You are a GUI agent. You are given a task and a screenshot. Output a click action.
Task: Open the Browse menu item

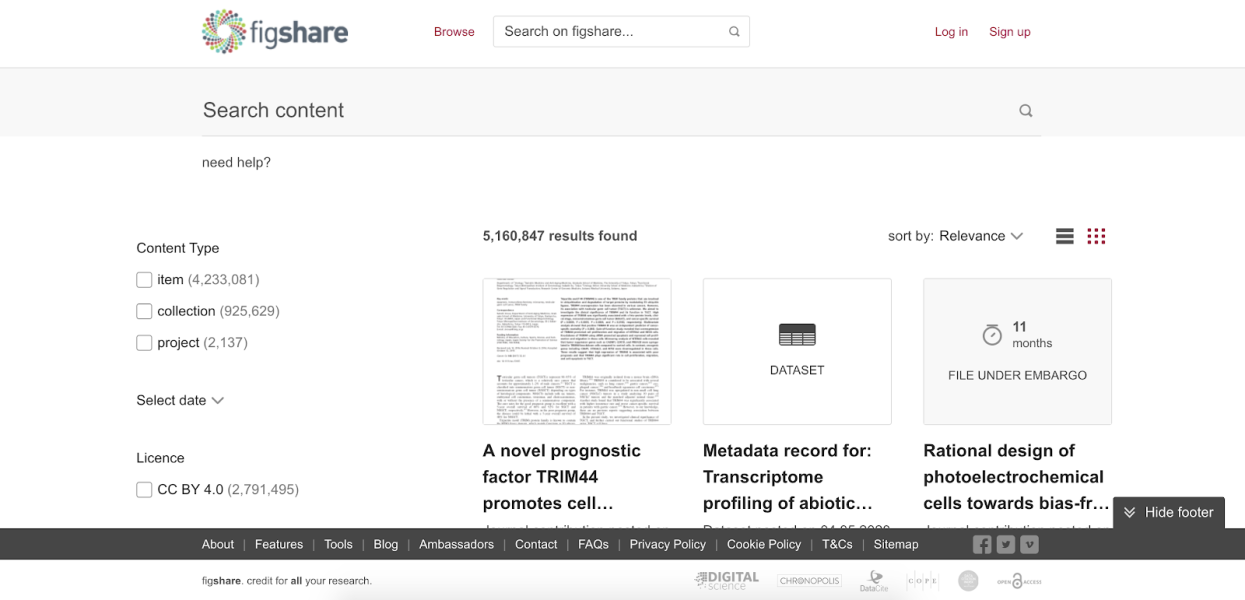[x=454, y=32]
